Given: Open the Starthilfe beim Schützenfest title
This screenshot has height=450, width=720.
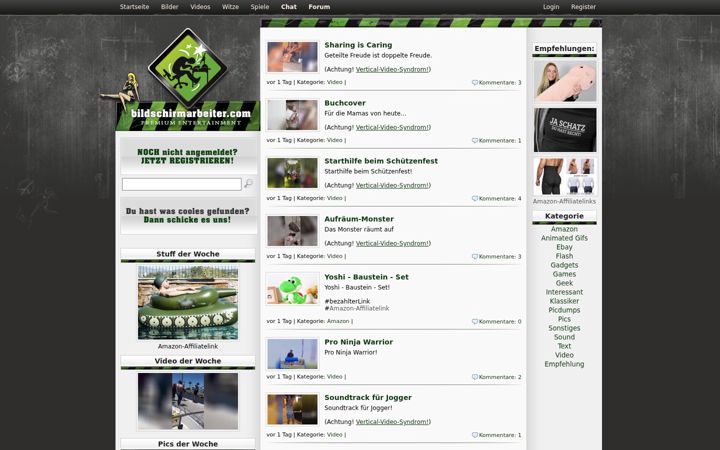Looking at the screenshot, I should (x=381, y=161).
